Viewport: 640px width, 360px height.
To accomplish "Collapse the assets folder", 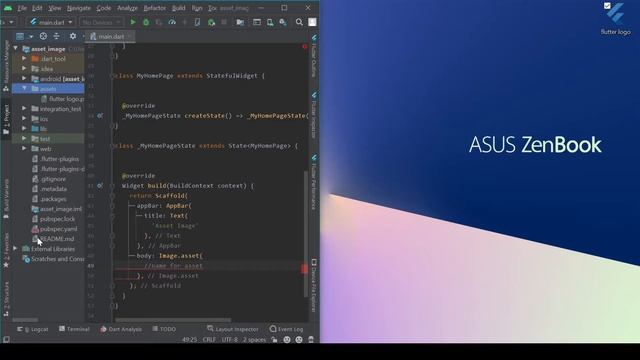I will coord(24,88).
